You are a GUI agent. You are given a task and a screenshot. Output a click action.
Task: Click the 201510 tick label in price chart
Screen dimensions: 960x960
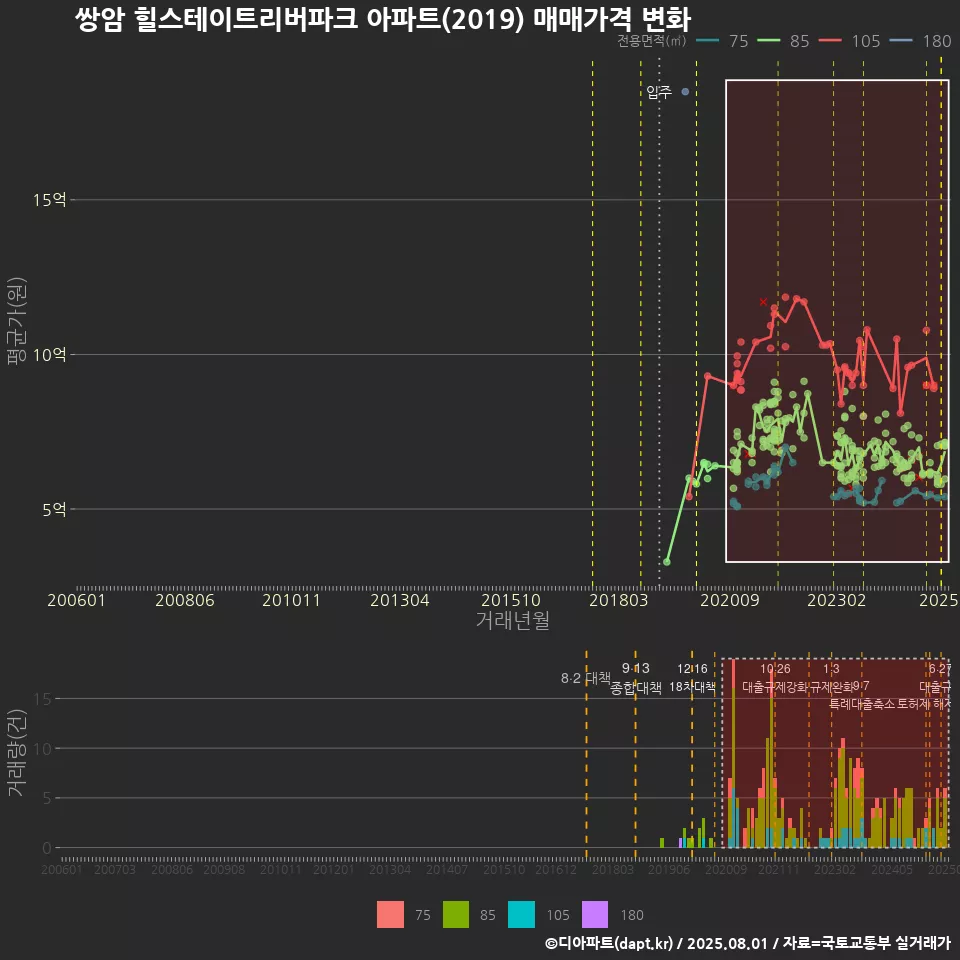click(511, 600)
